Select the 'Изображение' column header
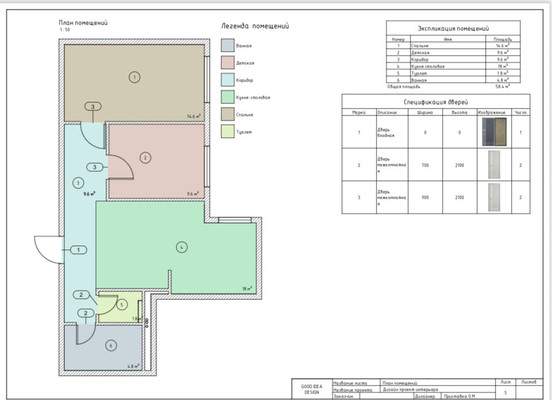The image size is (552, 400). 494,112
